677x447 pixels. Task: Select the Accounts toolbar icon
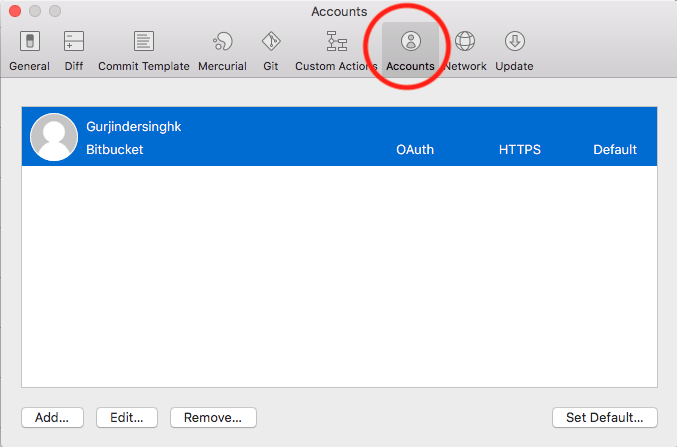410,50
